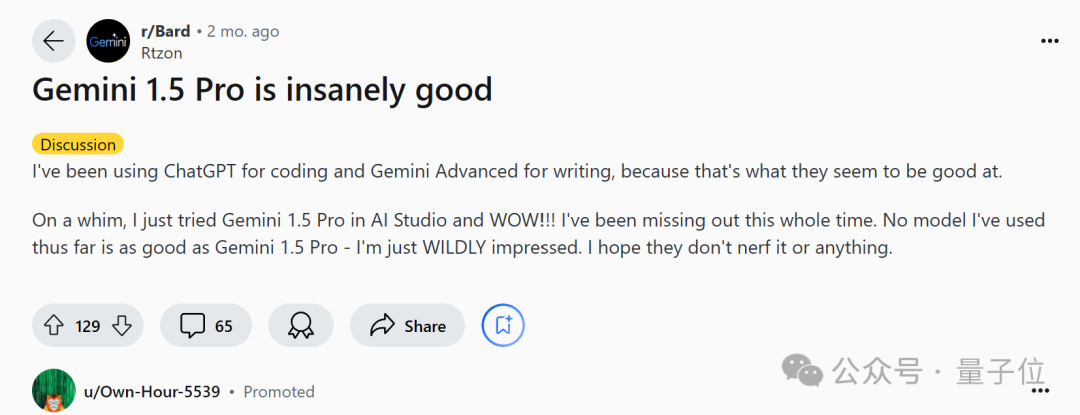Click the Share button
This screenshot has height=415, width=1080.
point(408,325)
